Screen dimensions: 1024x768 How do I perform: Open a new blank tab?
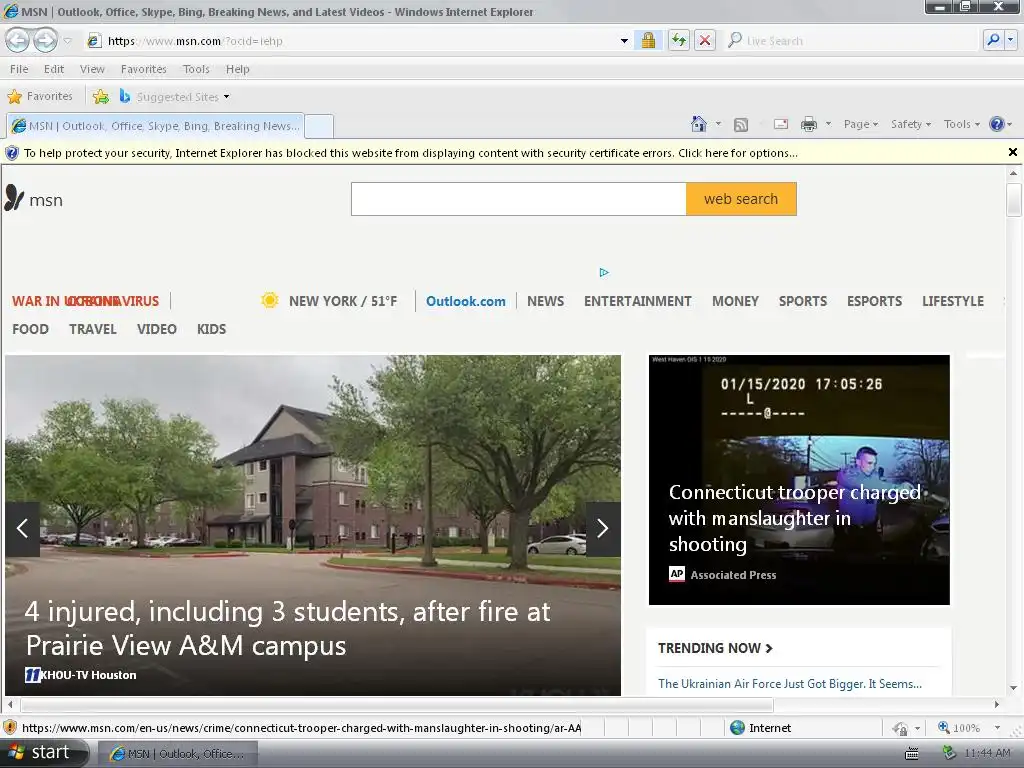point(319,126)
